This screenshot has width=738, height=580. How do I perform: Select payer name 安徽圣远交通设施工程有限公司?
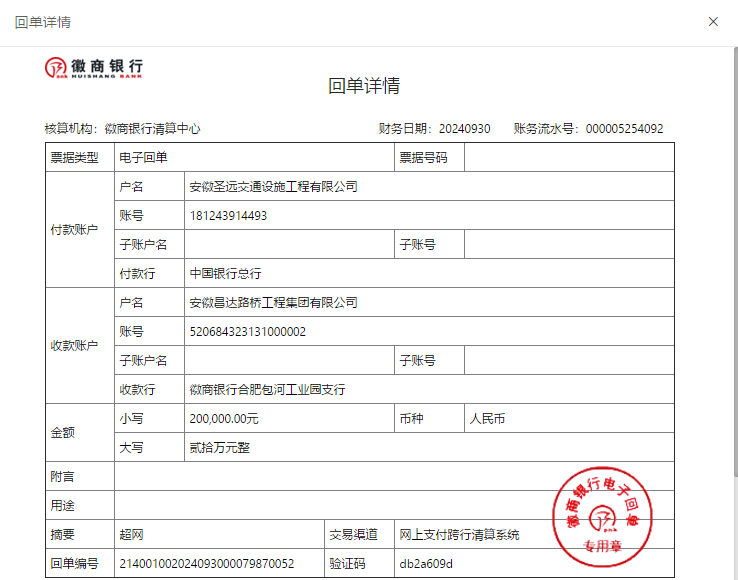coord(273,187)
